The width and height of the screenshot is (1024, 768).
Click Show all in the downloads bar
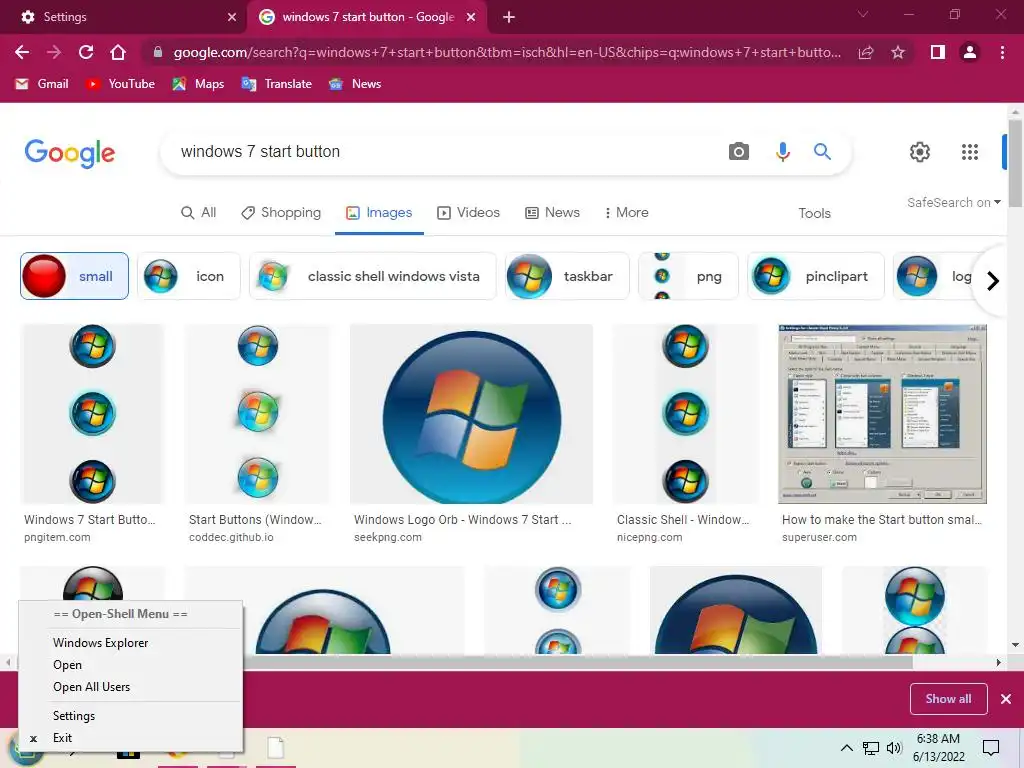(948, 699)
